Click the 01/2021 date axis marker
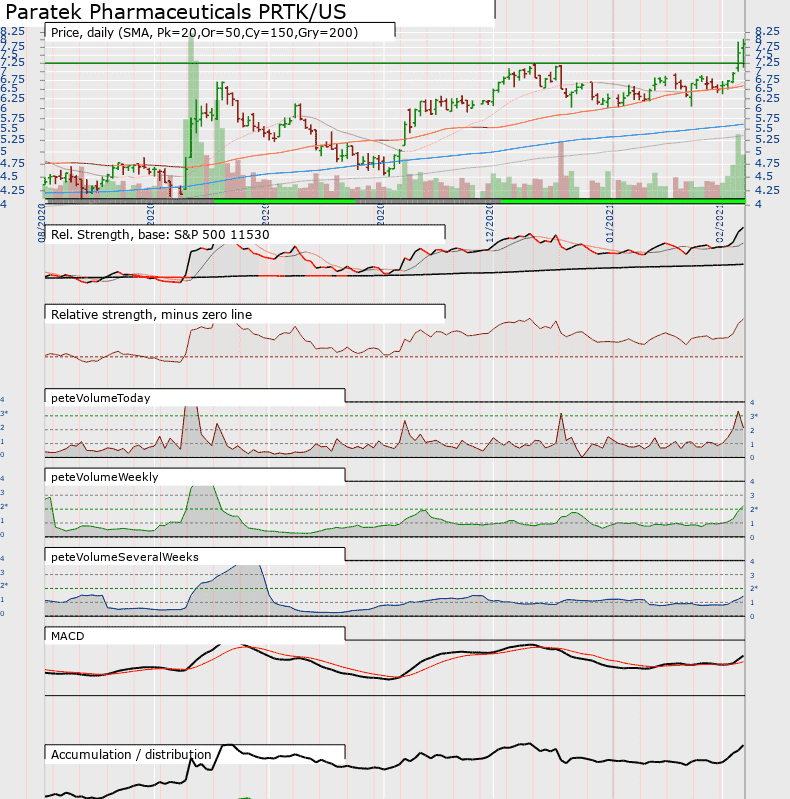The width and height of the screenshot is (790, 799). pos(610,224)
